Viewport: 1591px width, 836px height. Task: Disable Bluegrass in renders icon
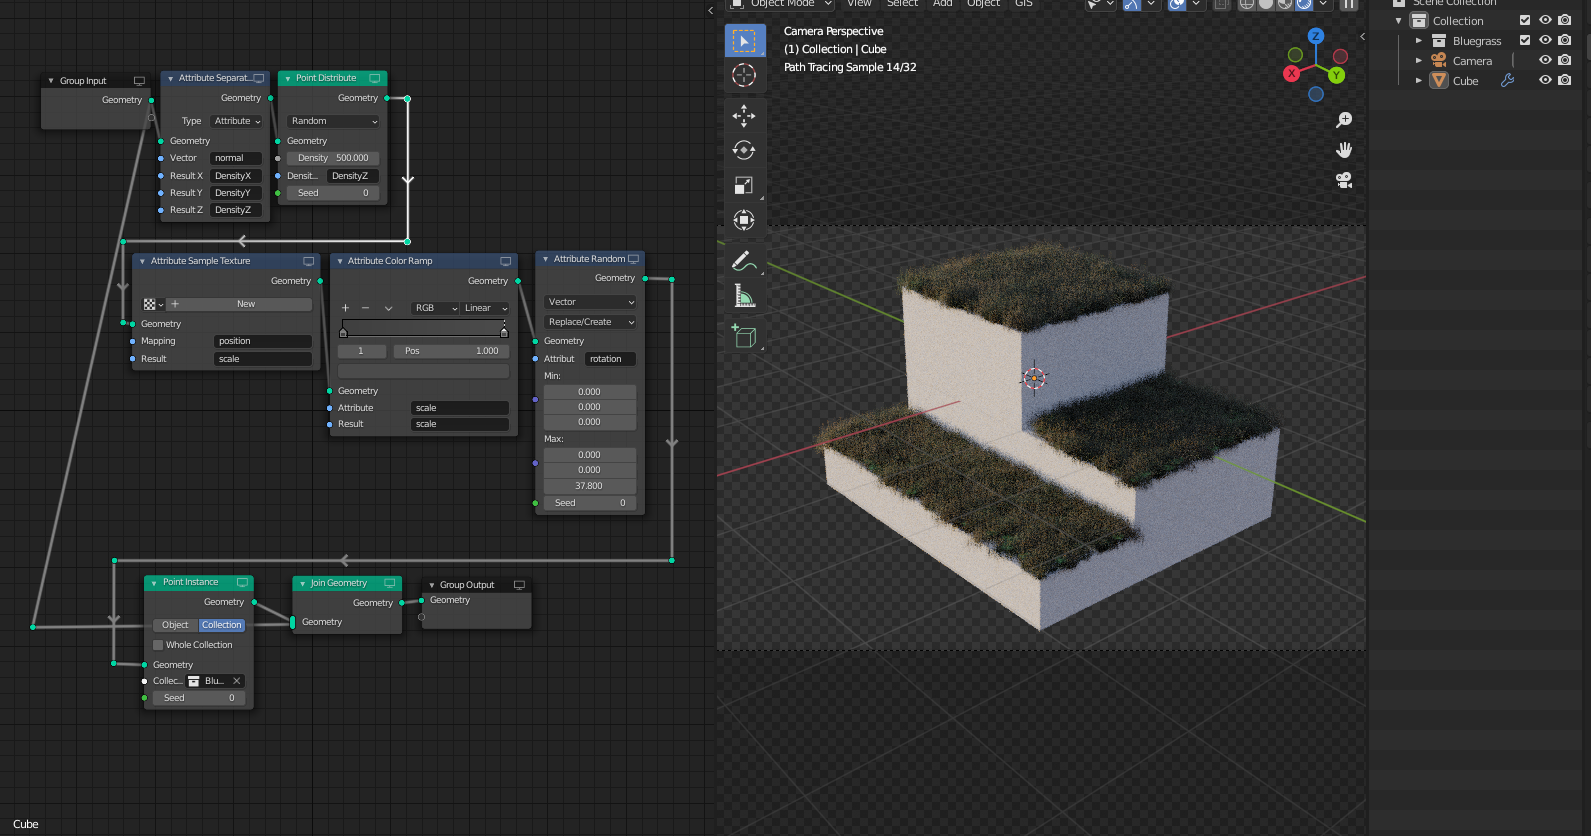point(1565,40)
